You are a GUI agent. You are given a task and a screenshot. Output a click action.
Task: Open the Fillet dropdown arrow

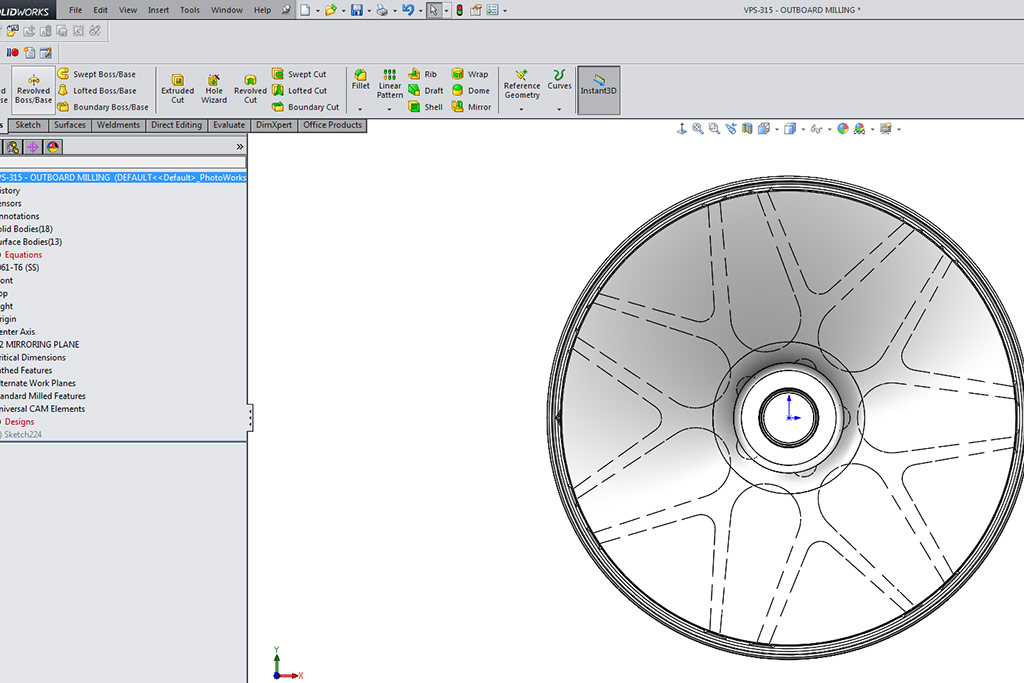tap(360, 108)
